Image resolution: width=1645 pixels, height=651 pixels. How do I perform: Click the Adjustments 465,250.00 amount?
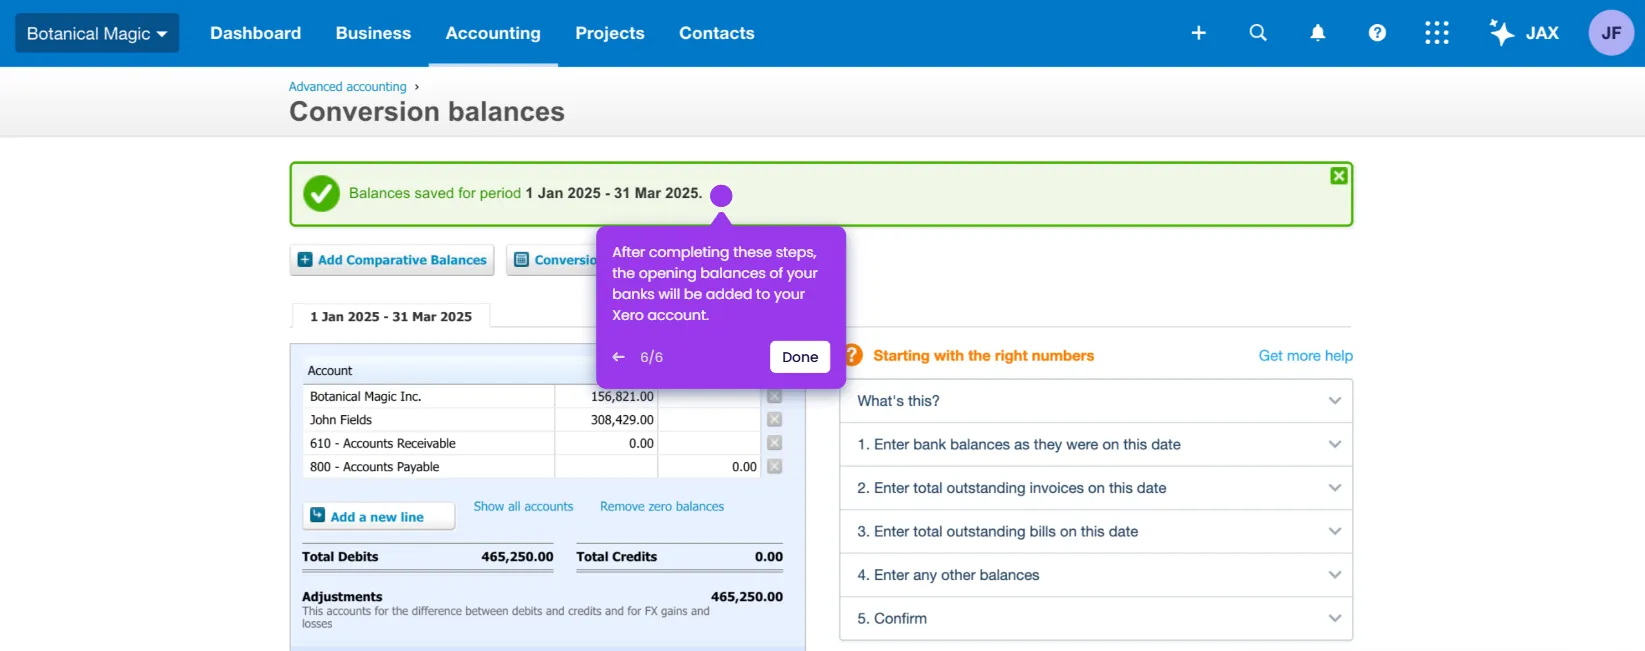[x=746, y=597]
